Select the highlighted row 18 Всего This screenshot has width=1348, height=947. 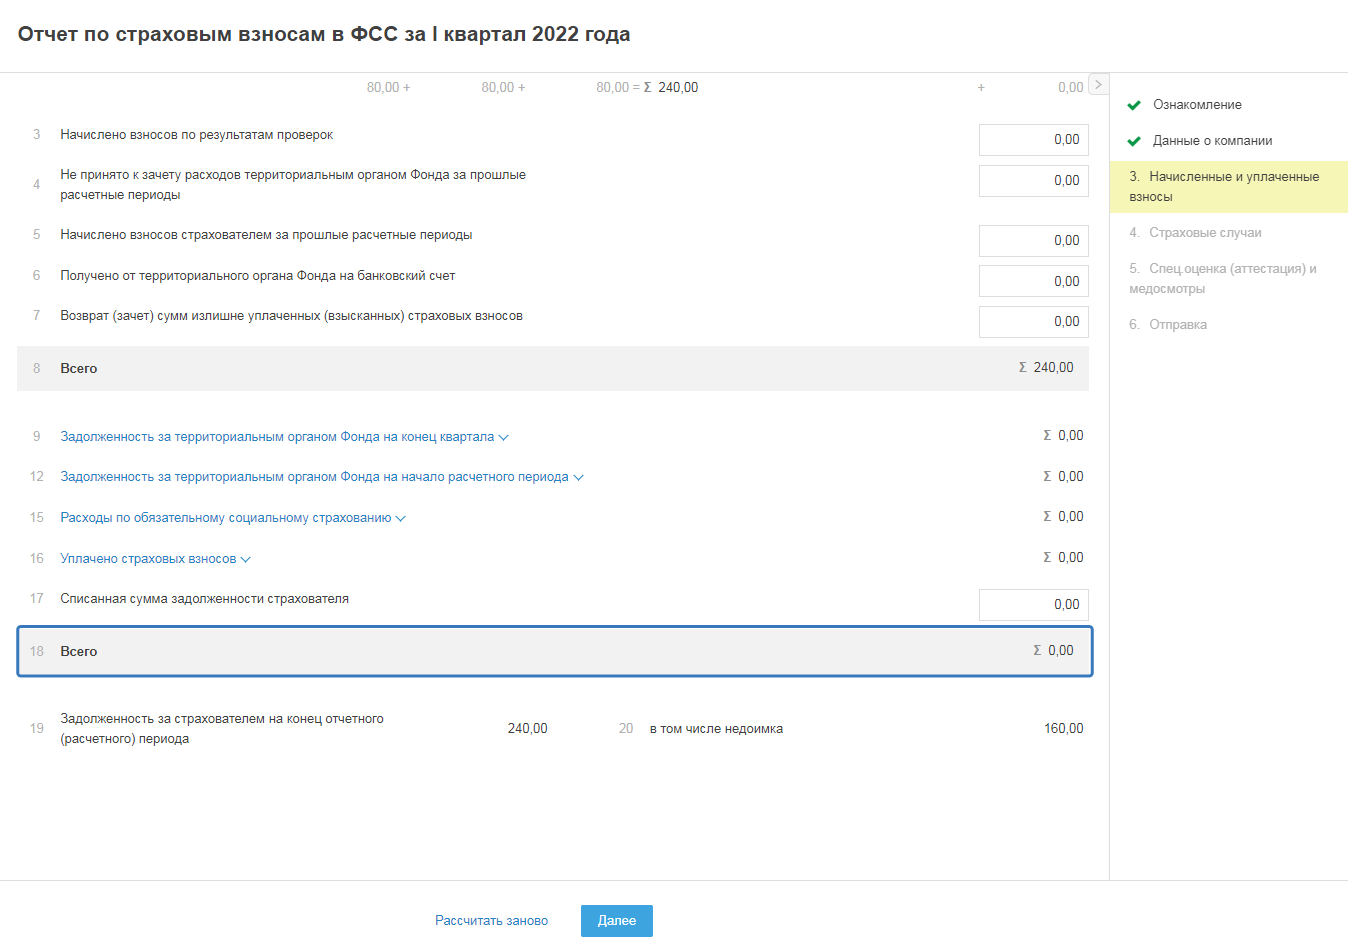(554, 652)
